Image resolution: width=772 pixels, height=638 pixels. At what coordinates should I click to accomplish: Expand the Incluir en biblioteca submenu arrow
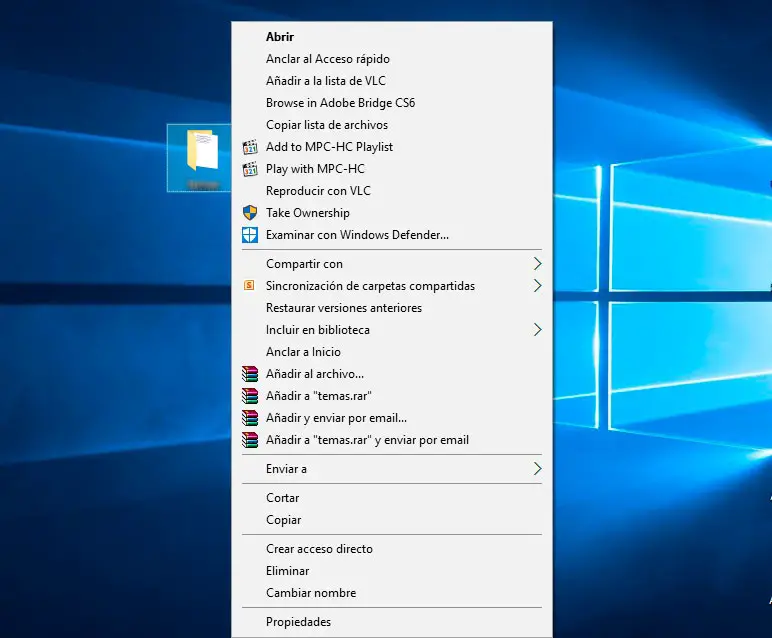[x=537, y=330]
